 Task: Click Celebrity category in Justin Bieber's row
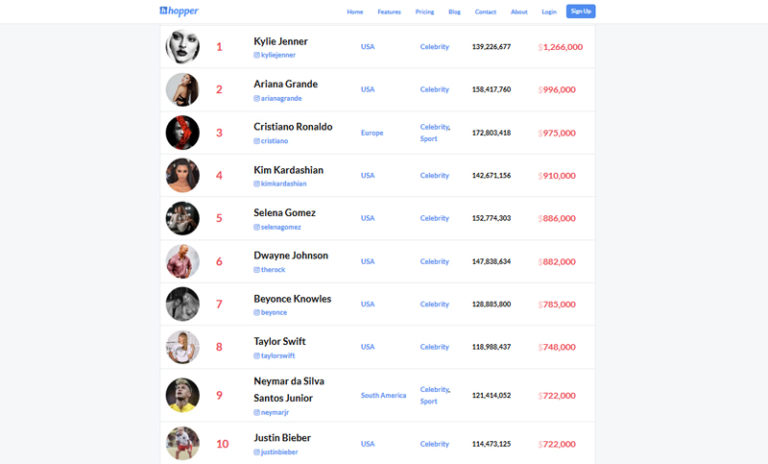pos(434,444)
